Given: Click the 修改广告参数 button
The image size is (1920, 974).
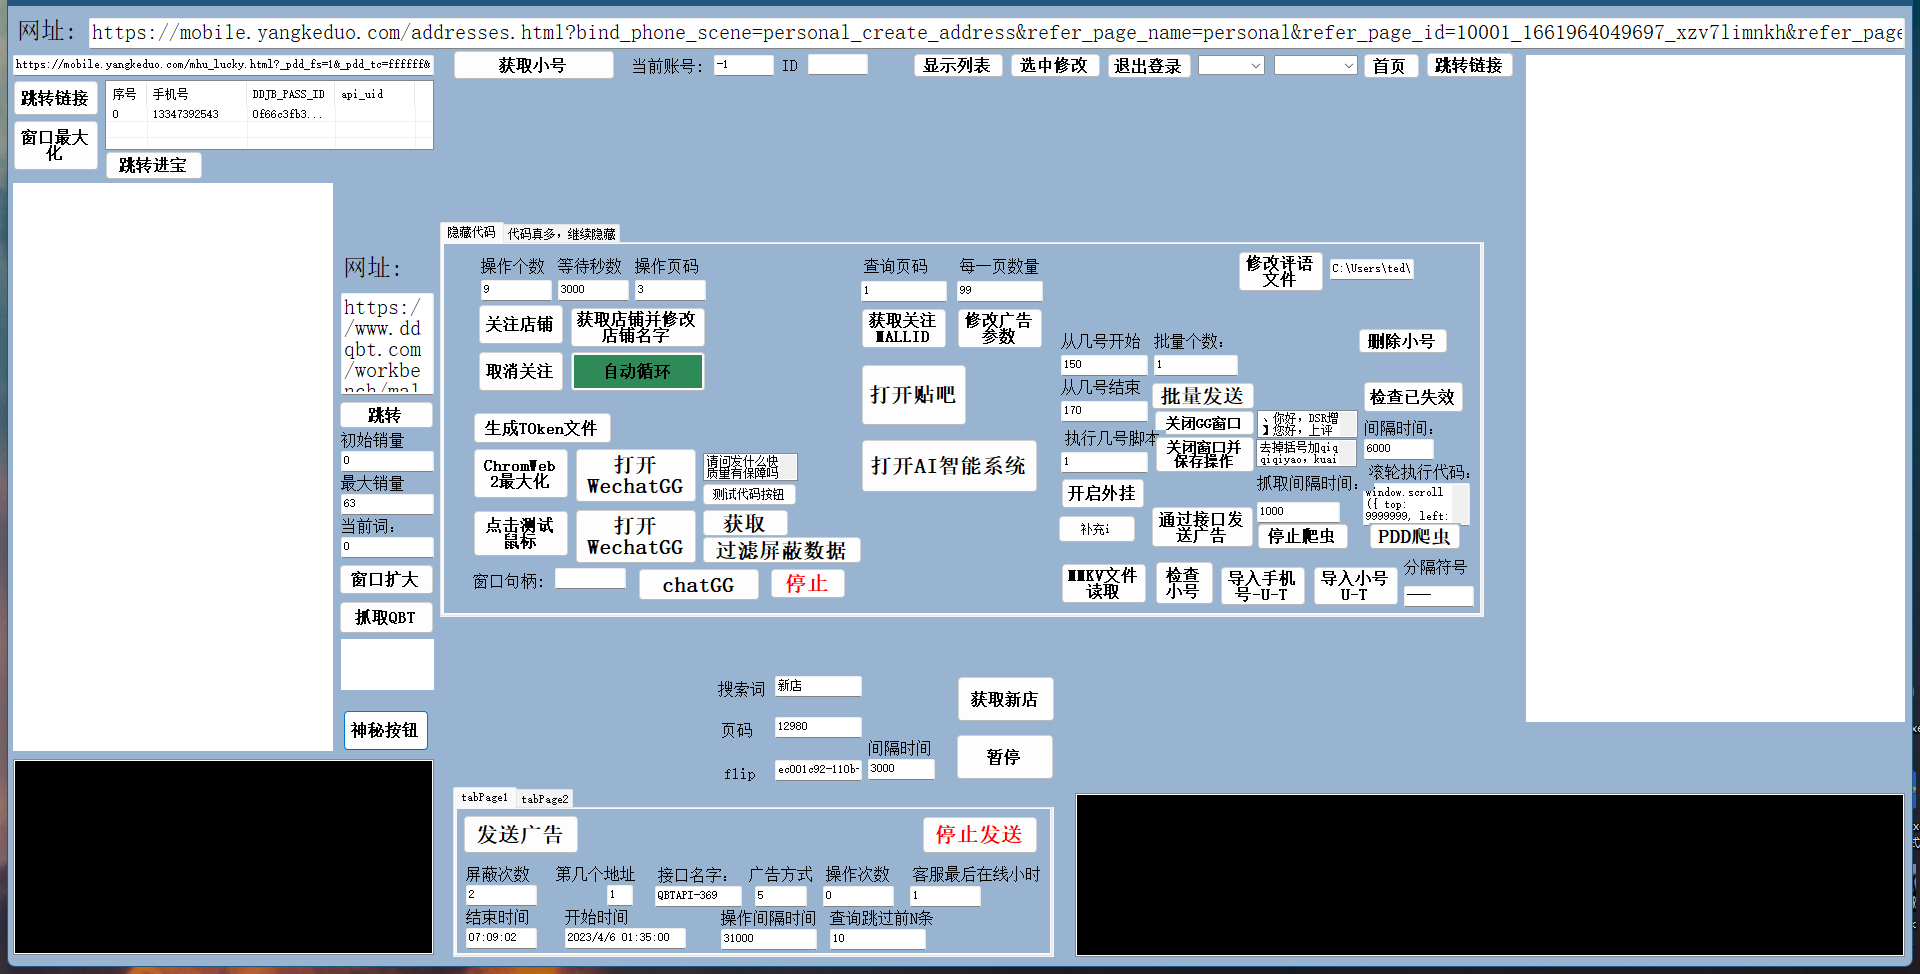Looking at the screenshot, I should [999, 328].
